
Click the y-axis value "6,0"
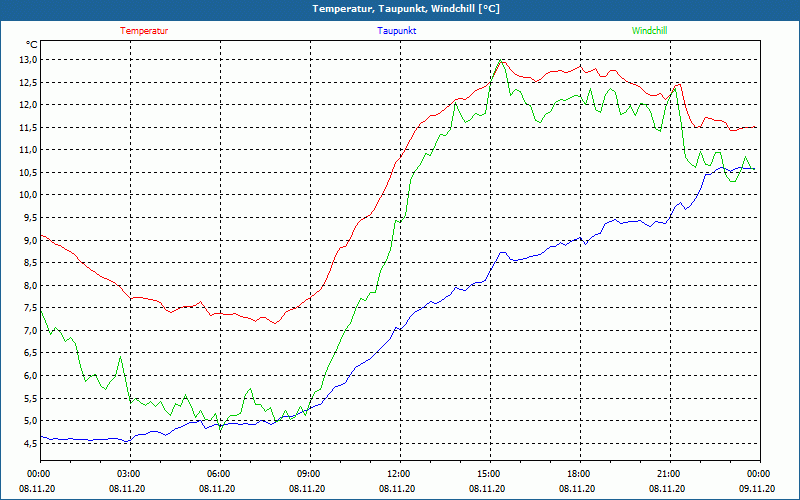(x=31, y=376)
